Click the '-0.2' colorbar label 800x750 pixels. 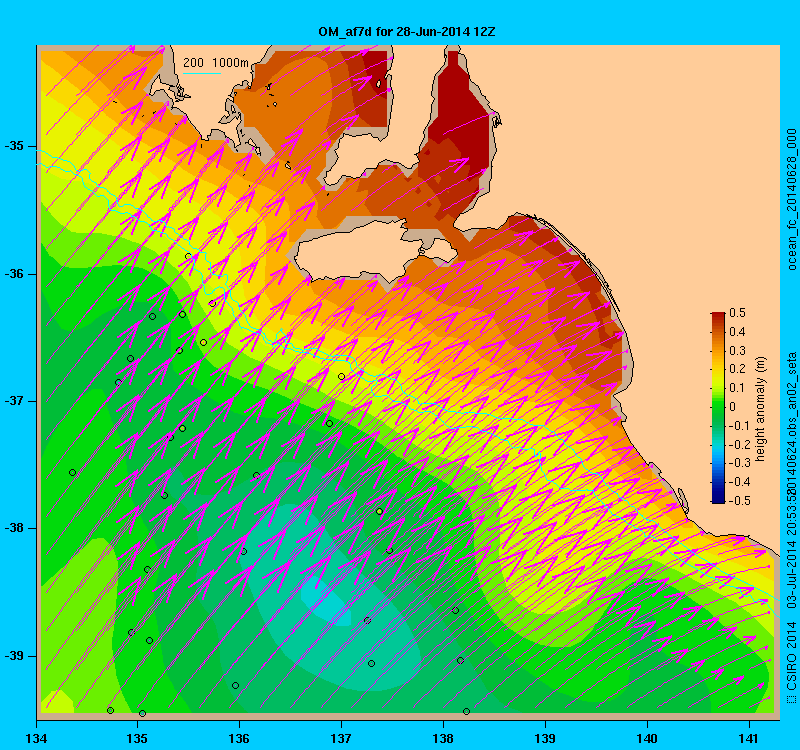point(739,444)
